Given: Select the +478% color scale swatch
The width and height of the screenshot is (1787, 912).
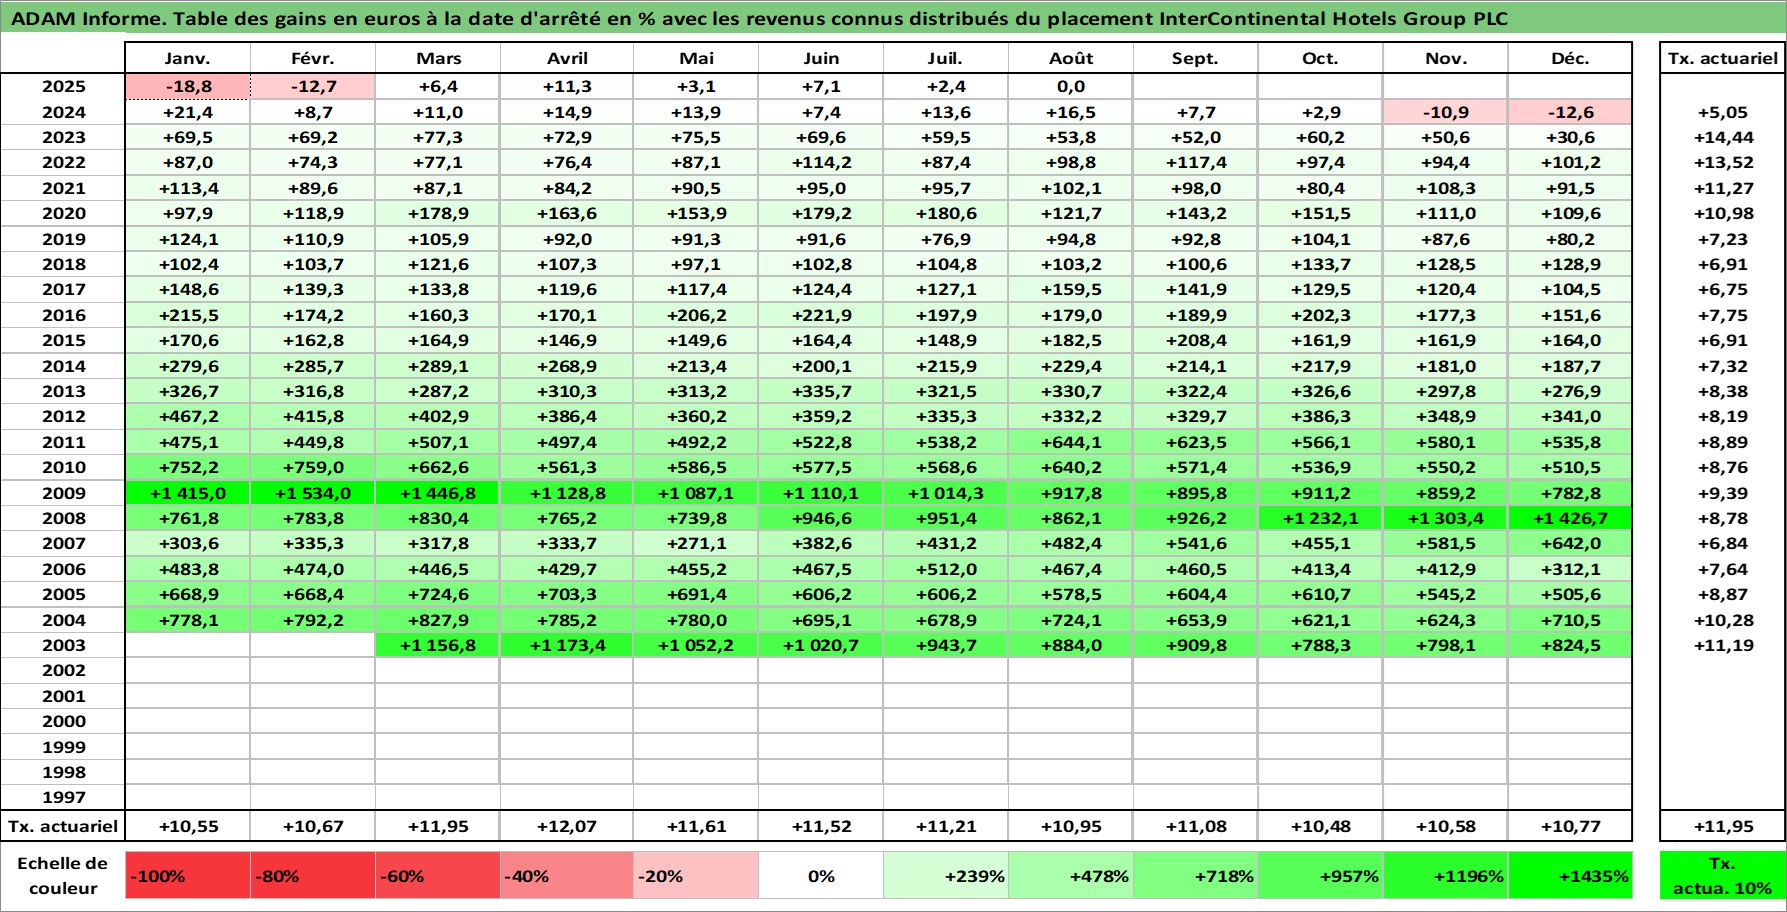Looking at the screenshot, I should pos(1070,875).
